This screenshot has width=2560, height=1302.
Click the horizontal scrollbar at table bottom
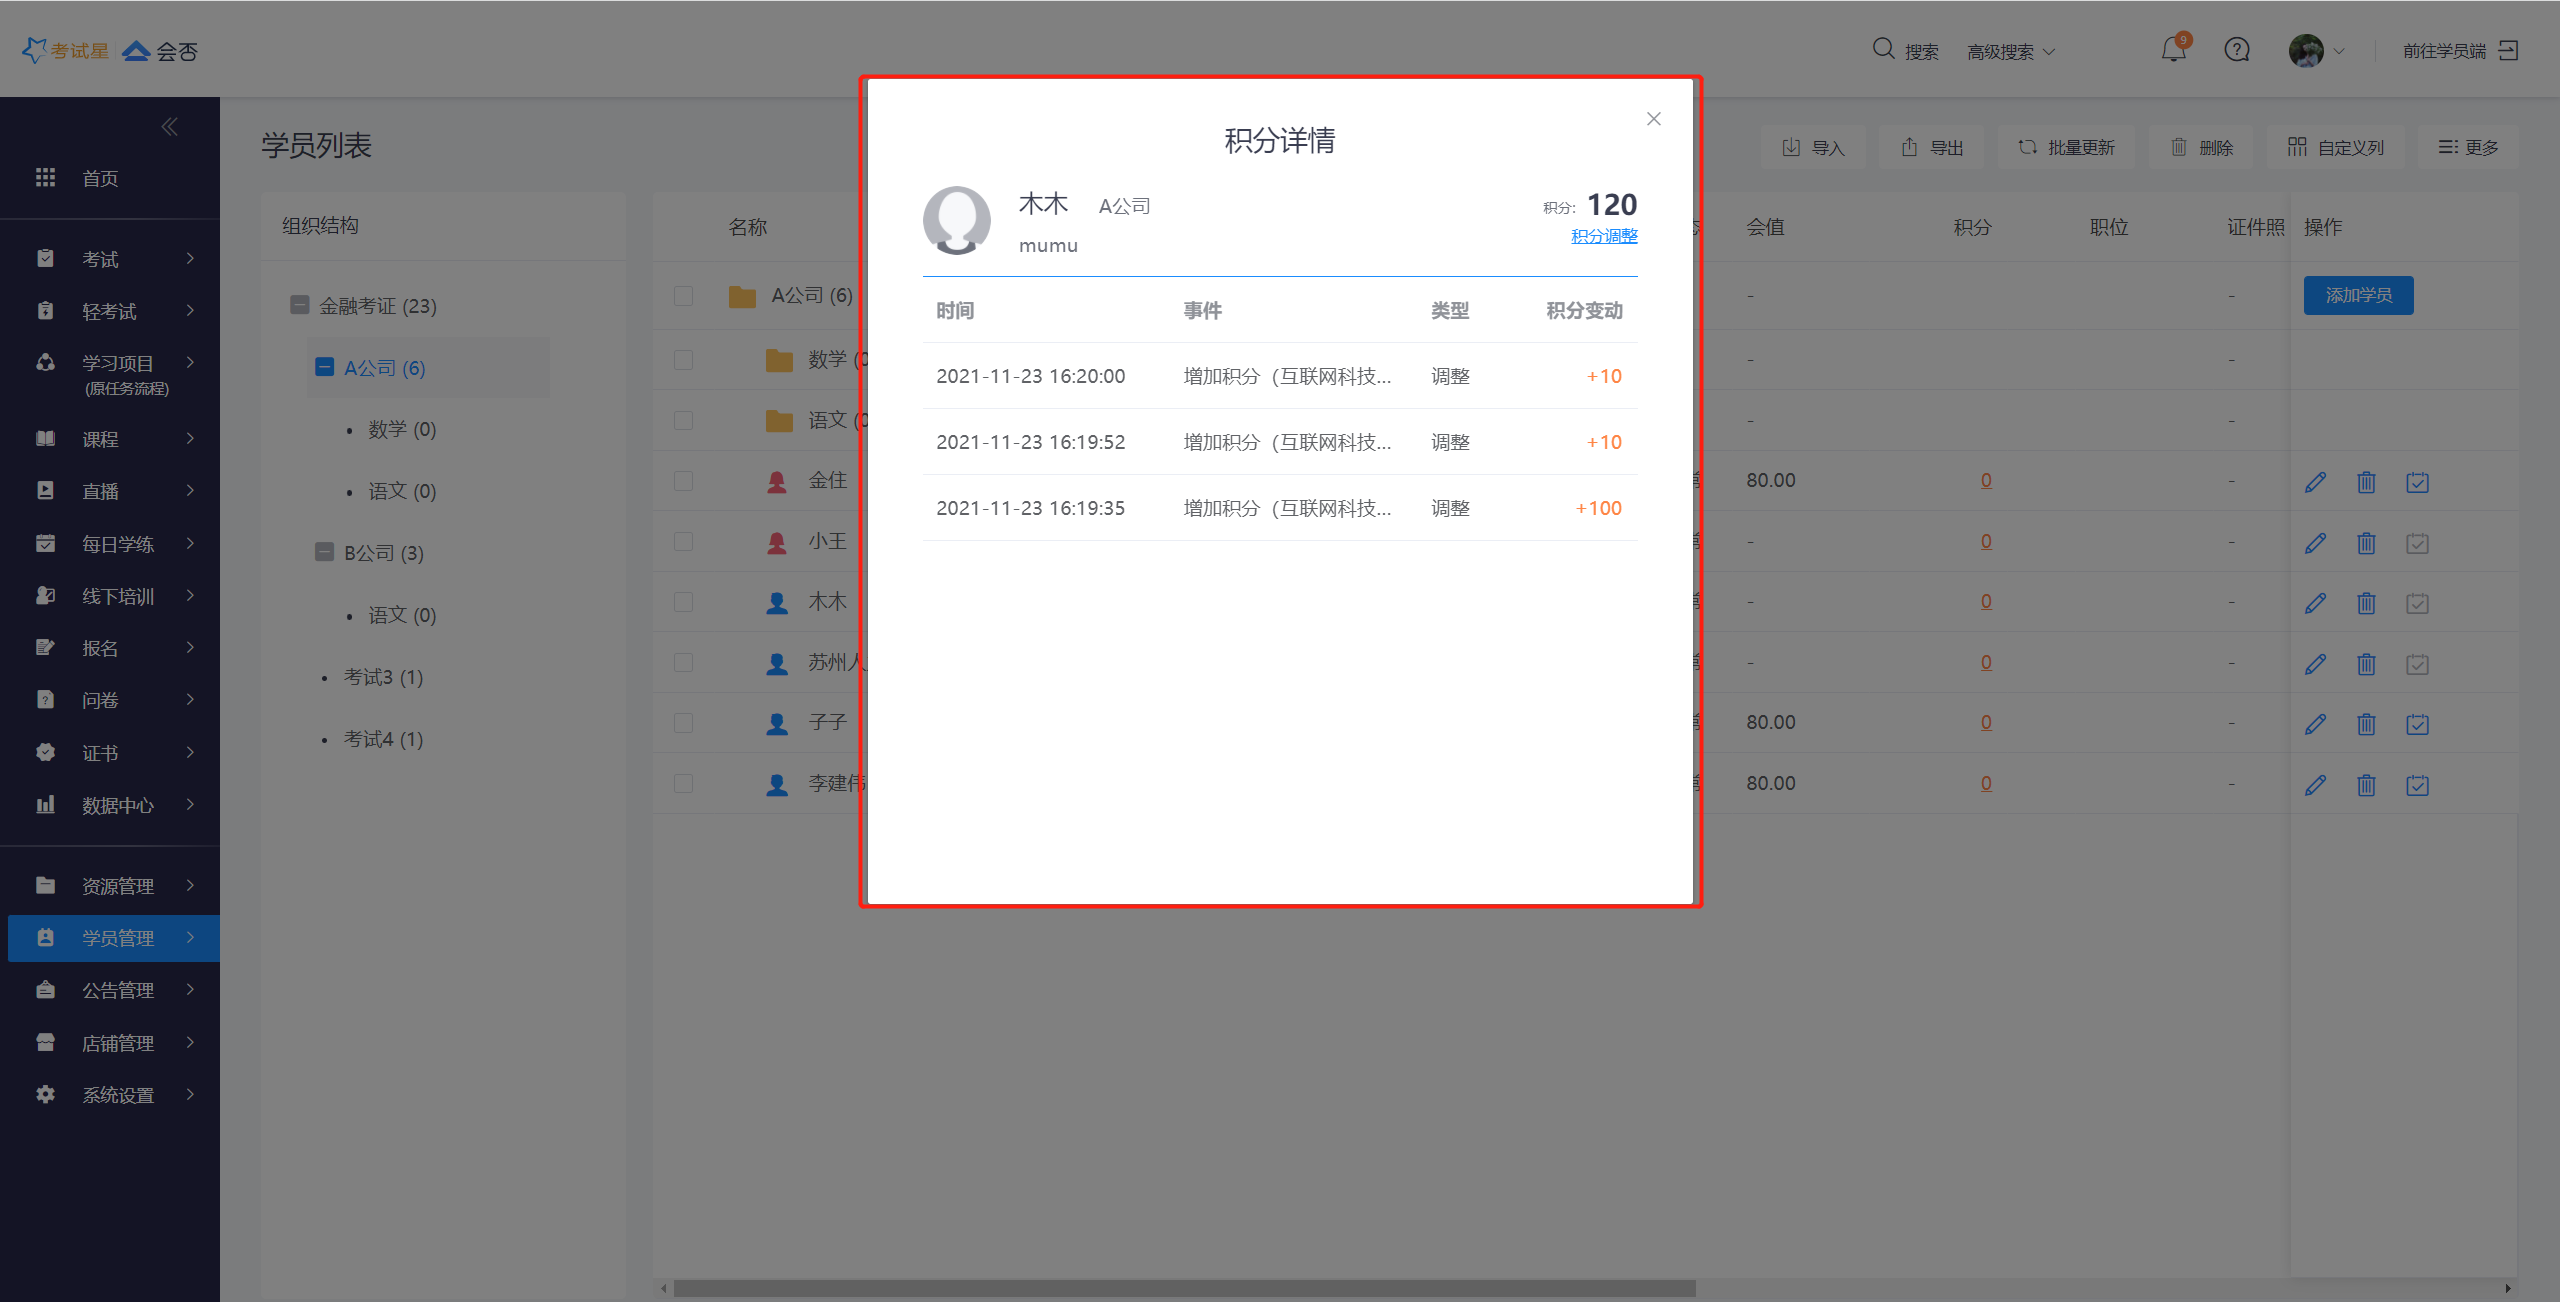1184,1288
